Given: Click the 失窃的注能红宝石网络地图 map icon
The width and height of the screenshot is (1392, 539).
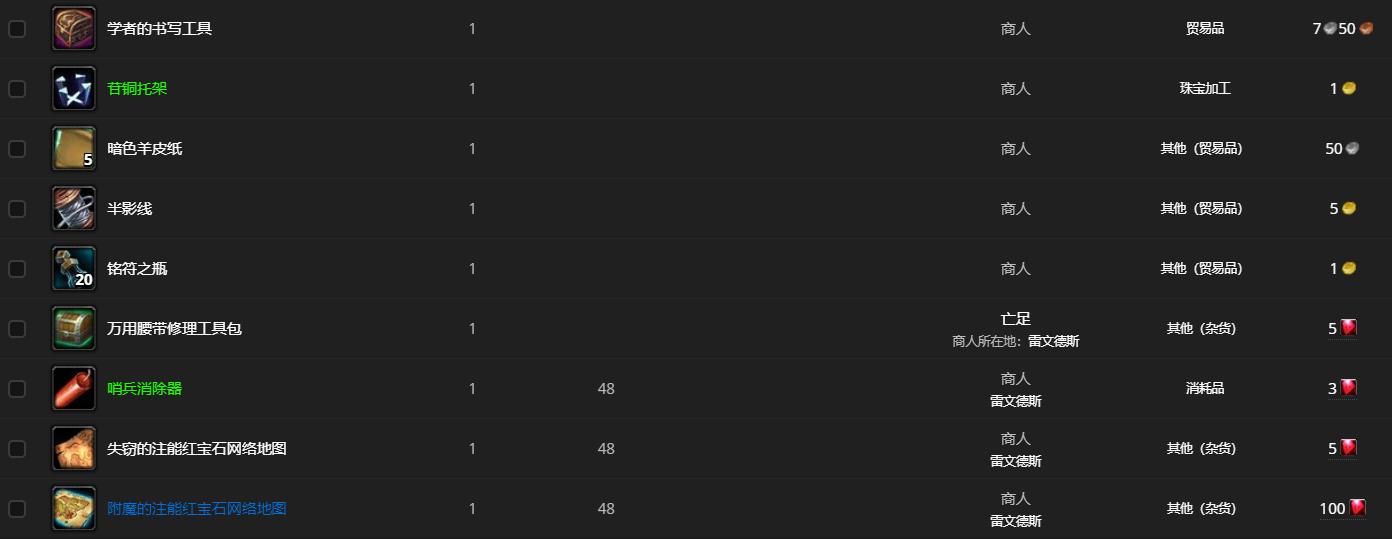Looking at the screenshot, I should 74,448.
